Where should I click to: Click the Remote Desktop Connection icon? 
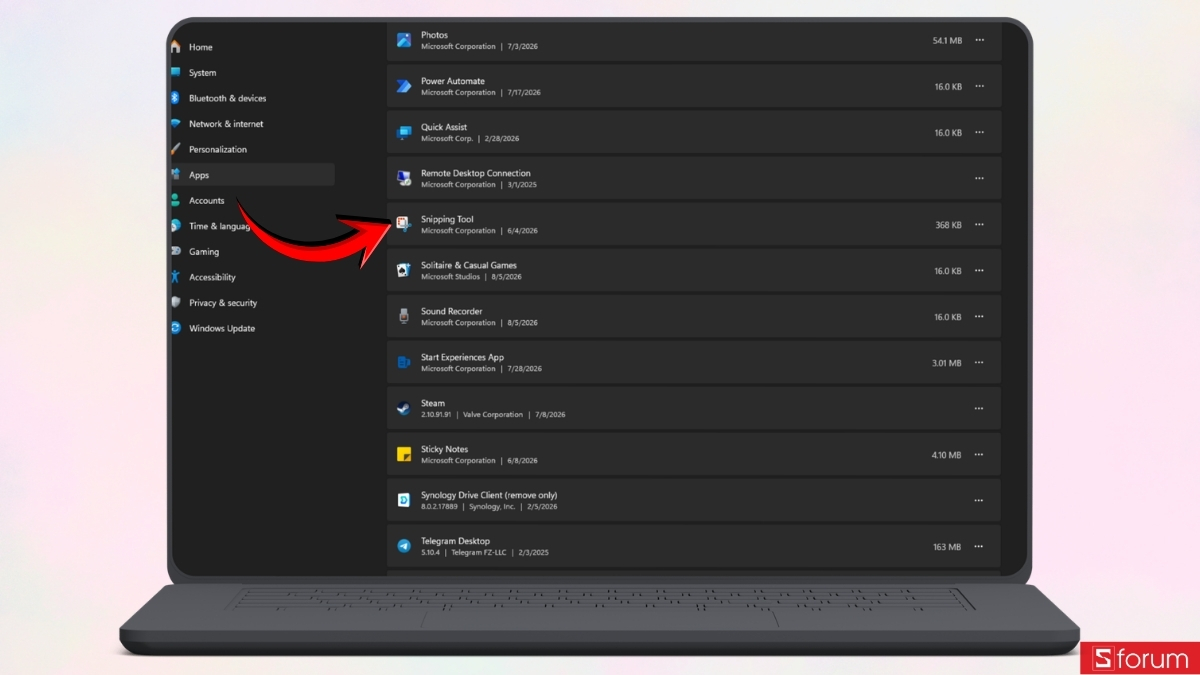pos(404,178)
